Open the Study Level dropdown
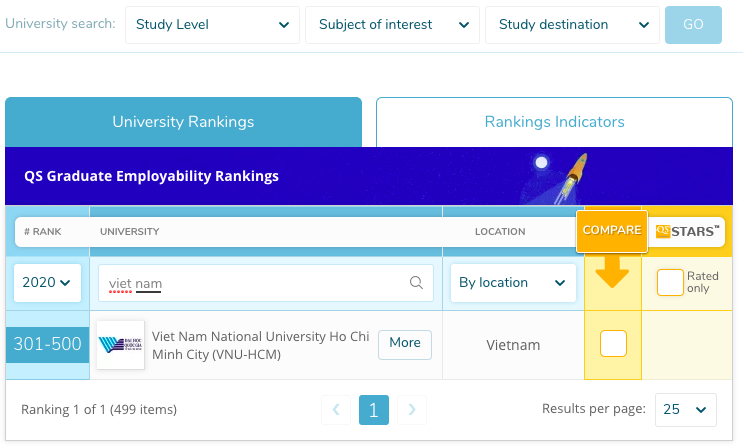743x447 pixels. pos(212,25)
